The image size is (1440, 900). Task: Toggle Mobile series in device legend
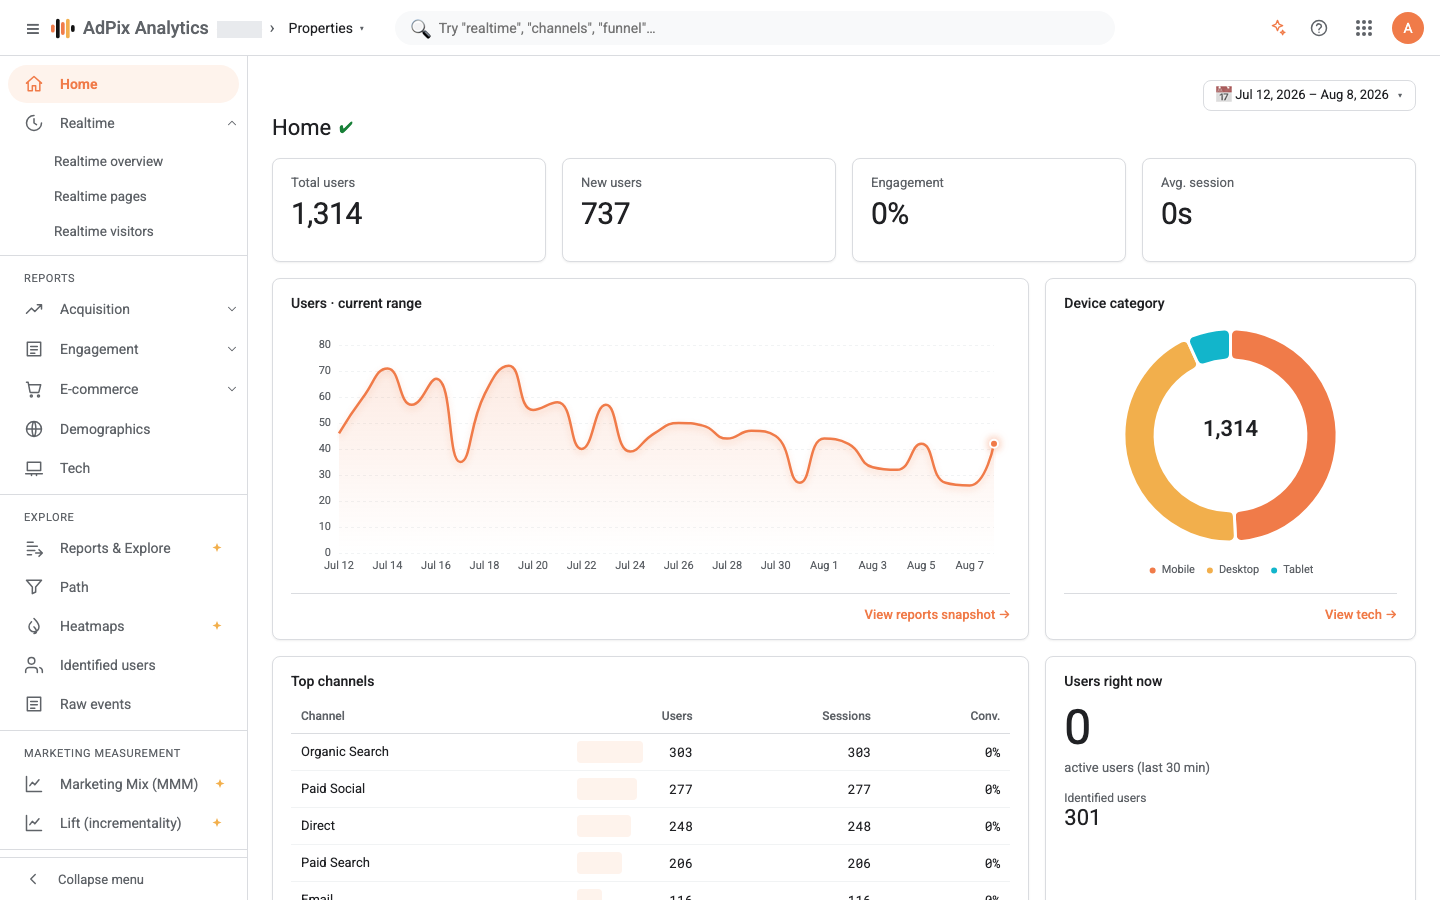1172,569
